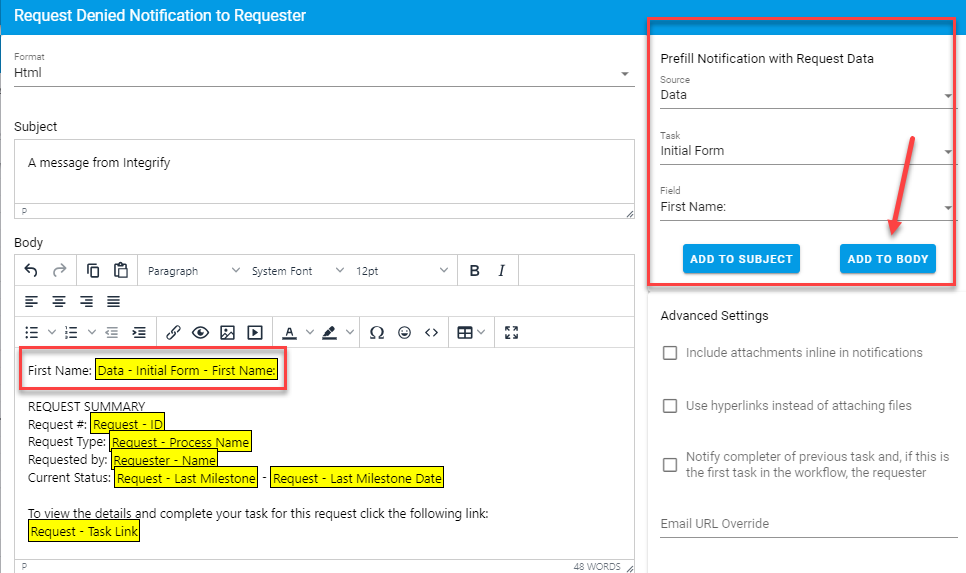This screenshot has height=573, width=966.
Task: Open the Paragraph block style menu
Action: pos(193,271)
